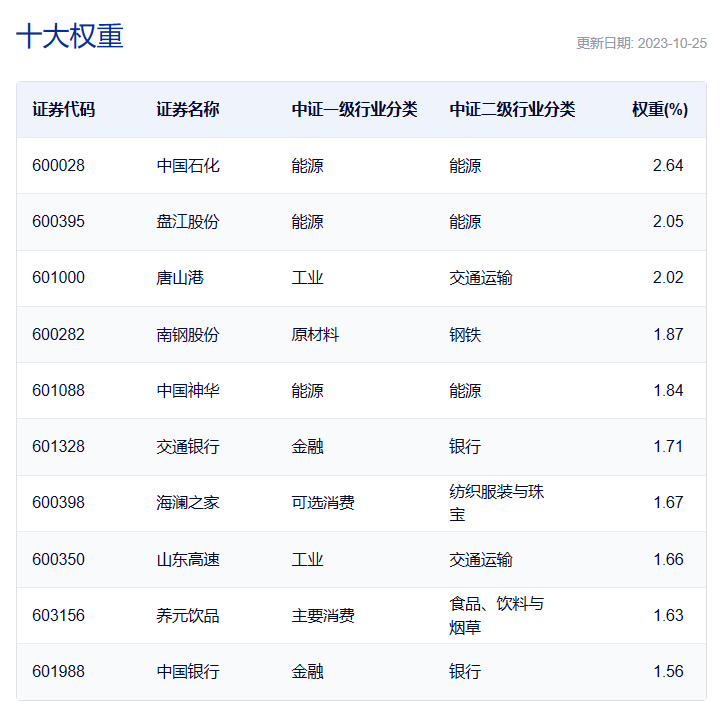Click the 食品、饮料与烟草 cell
The image size is (725, 710).
497,616
